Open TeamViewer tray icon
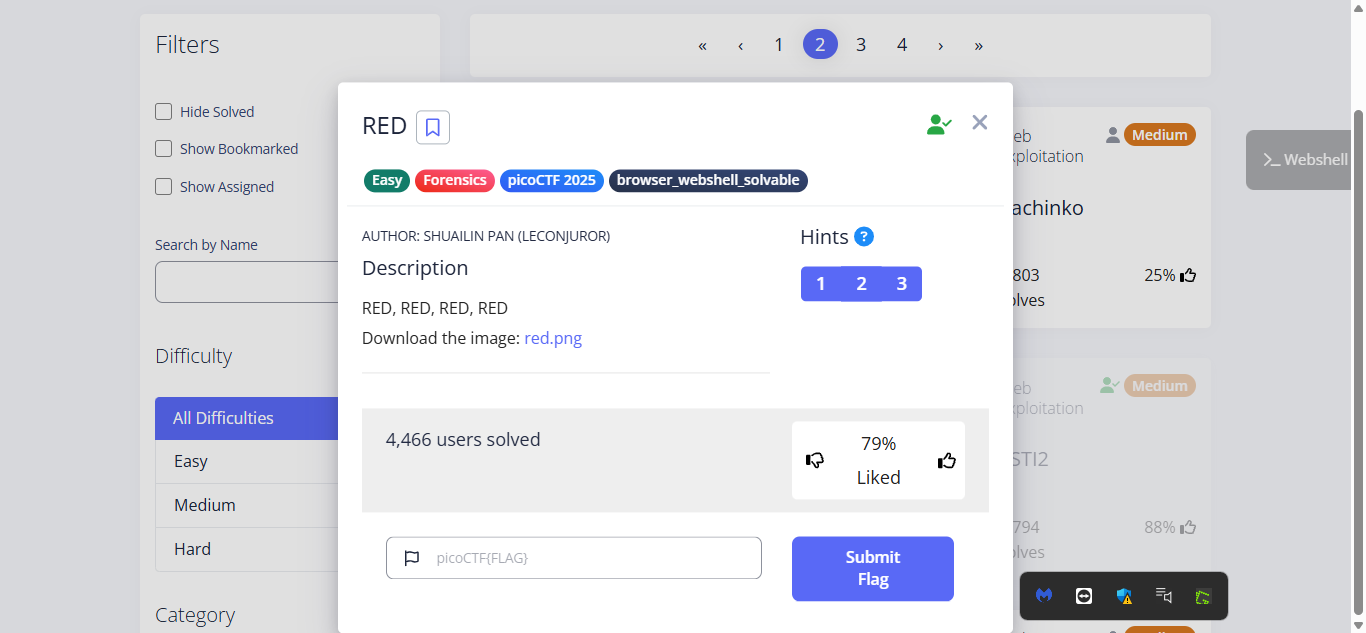1366x633 pixels. tap(1084, 596)
